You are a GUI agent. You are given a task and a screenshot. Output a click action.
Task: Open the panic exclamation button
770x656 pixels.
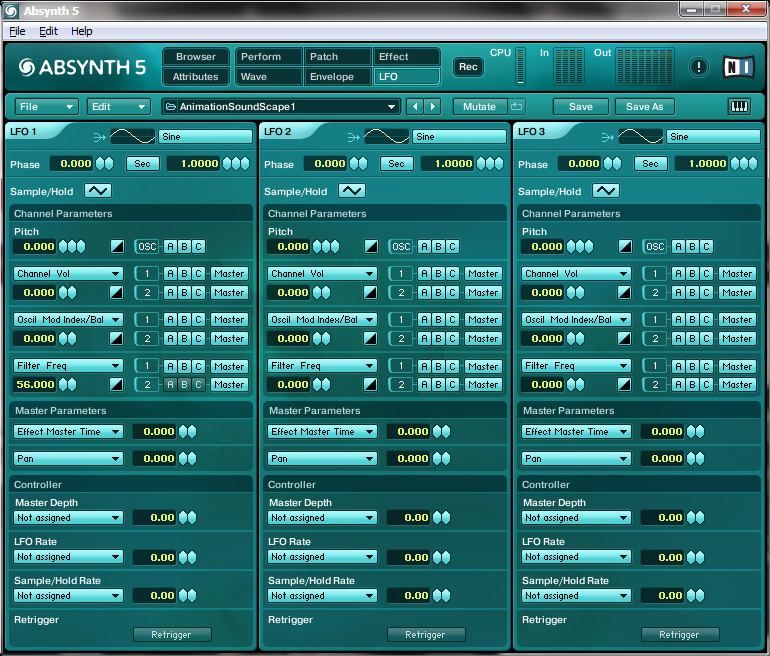click(x=698, y=67)
